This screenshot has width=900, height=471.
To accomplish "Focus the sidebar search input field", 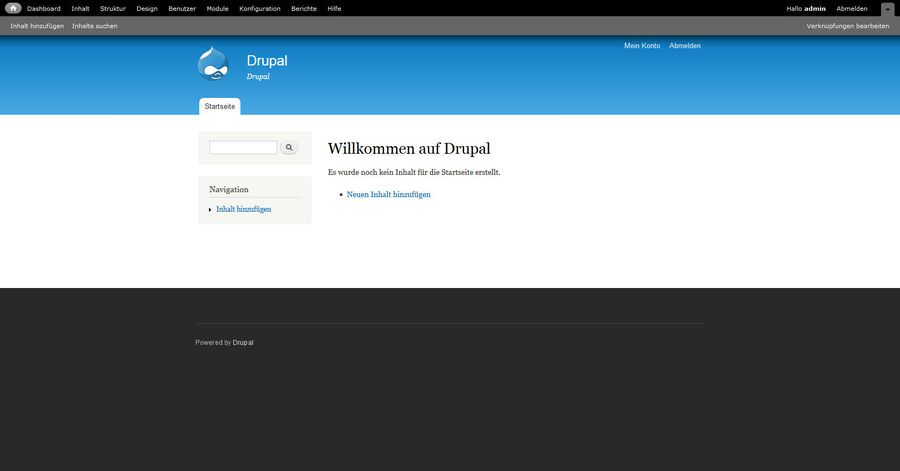I will coord(243,147).
